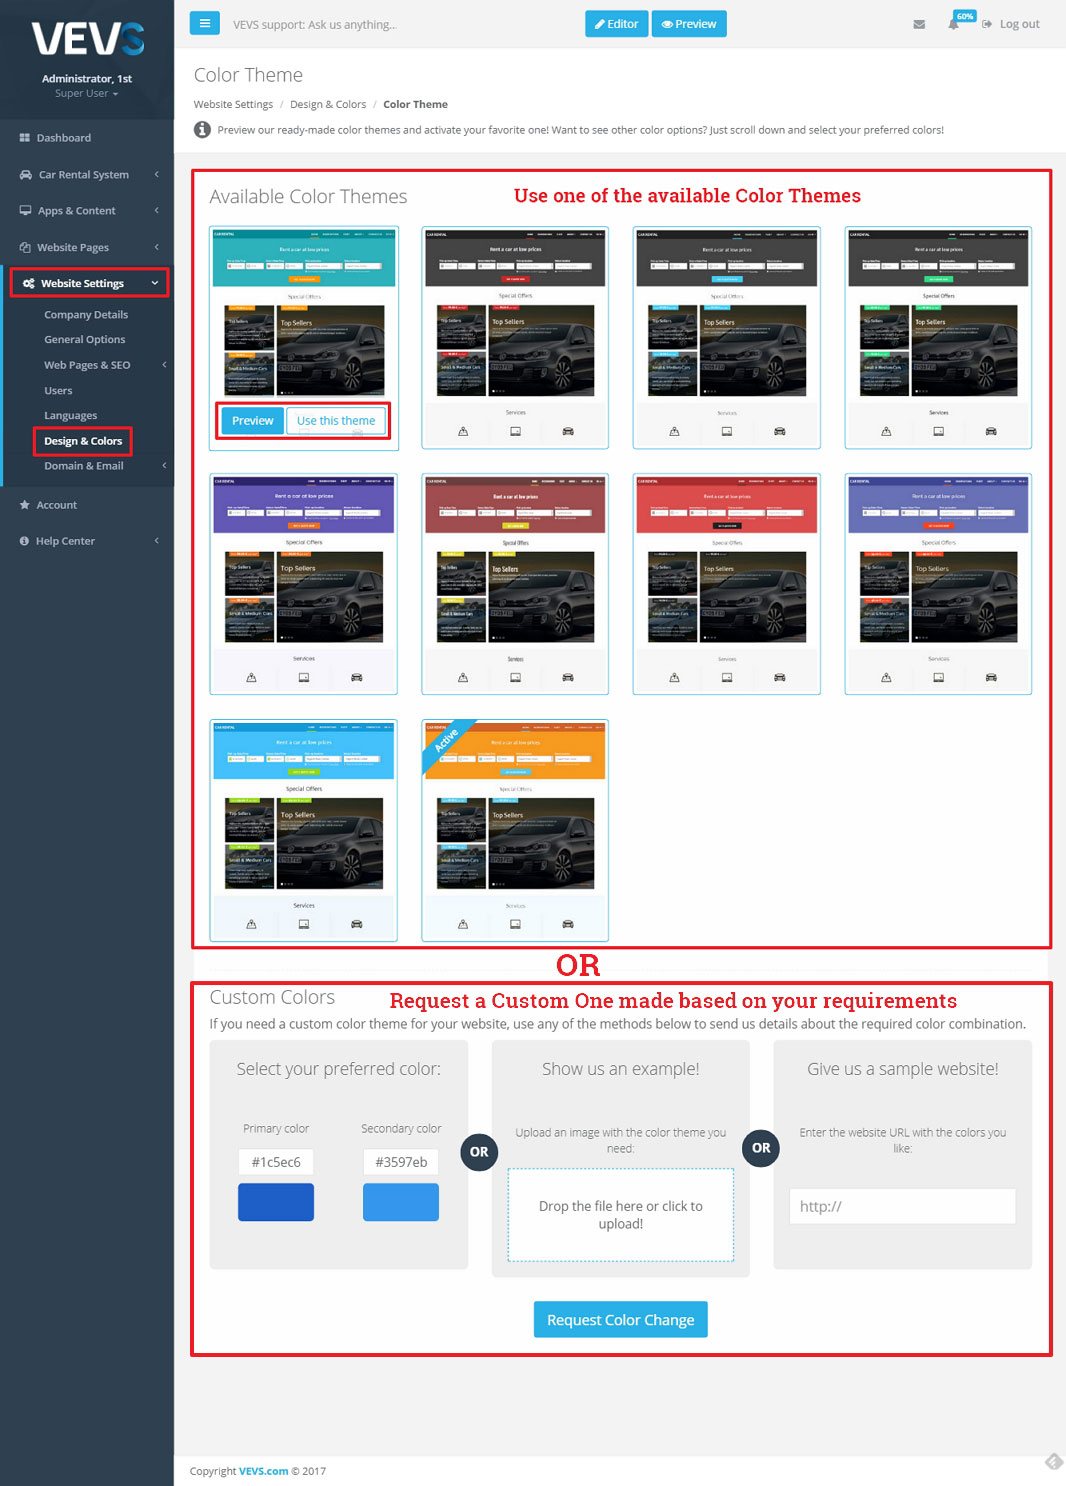
Task: Click the Website Pages icon
Action: 25,247
